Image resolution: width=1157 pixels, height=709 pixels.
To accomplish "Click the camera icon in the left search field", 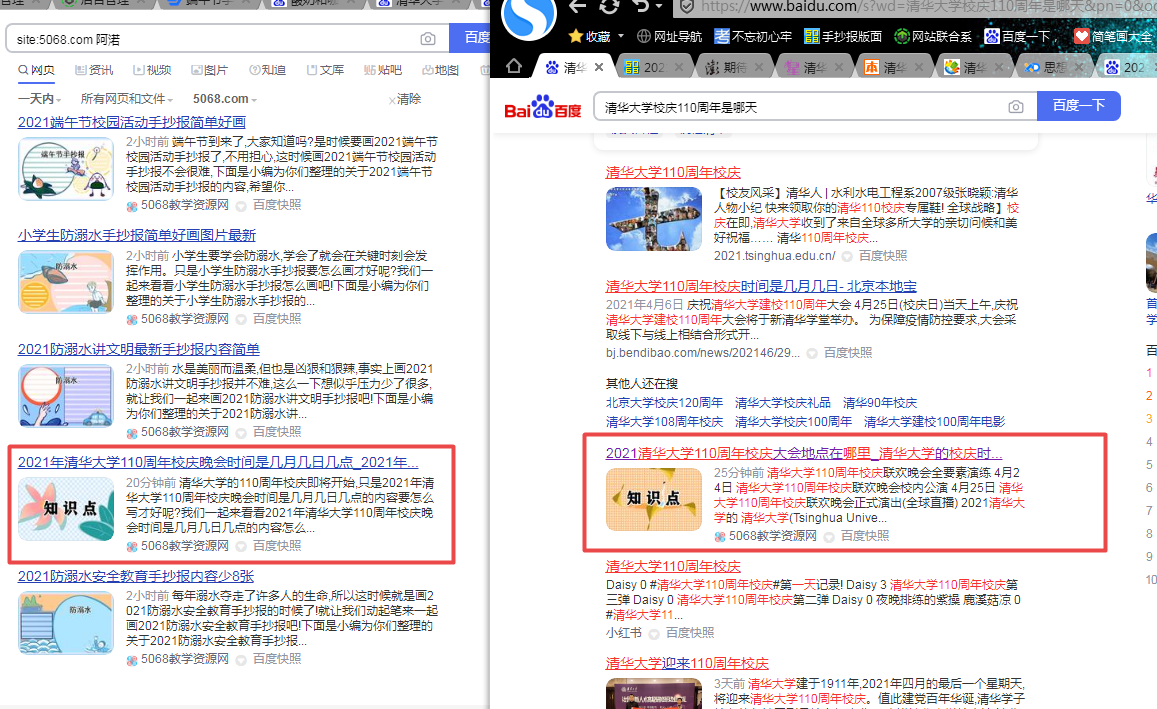I will (x=428, y=38).
